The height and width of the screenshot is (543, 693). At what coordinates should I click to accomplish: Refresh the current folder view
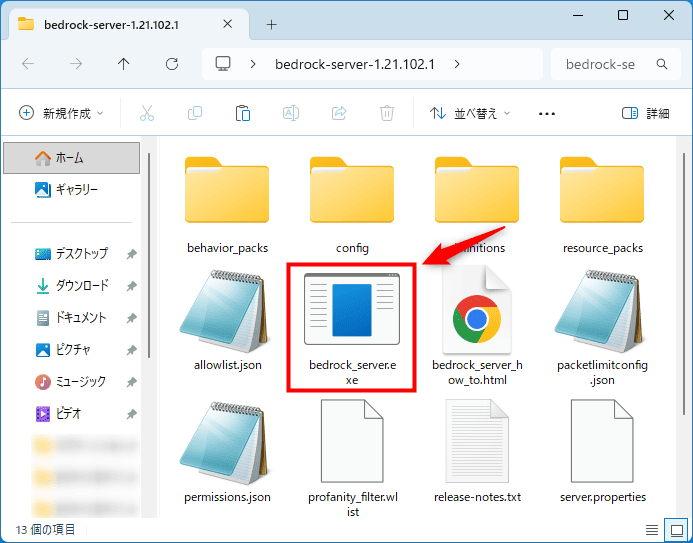(172, 64)
